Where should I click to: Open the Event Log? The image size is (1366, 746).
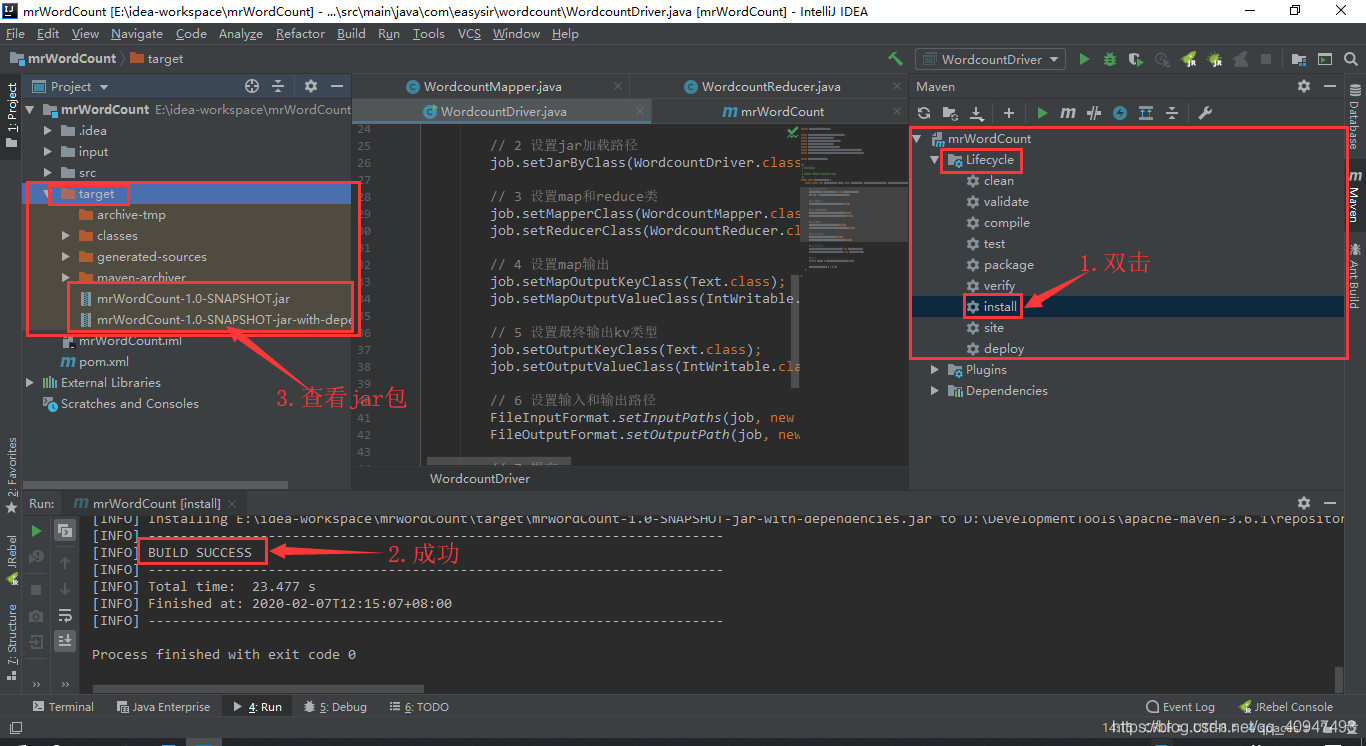[x=1180, y=707]
